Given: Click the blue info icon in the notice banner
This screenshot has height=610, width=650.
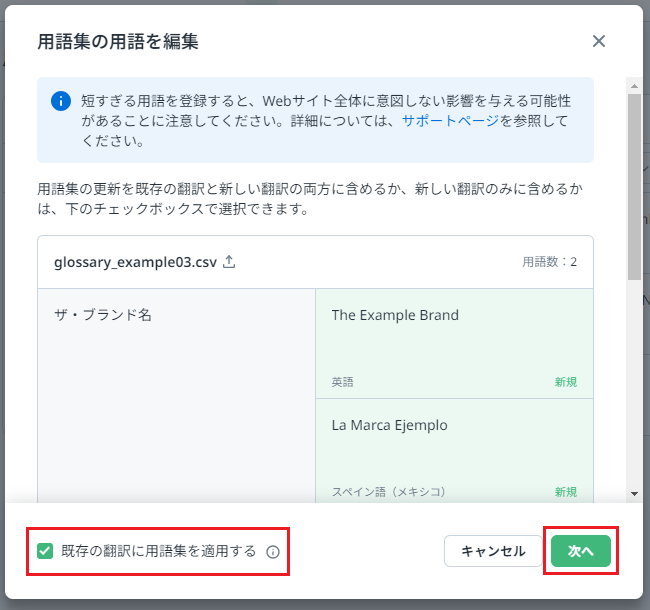Looking at the screenshot, I should 62,101.
